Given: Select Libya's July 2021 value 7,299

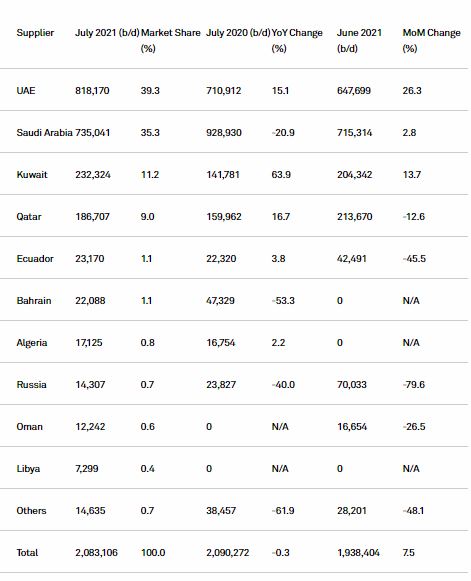Looking at the screenshot, I should (x=87, y=469).
